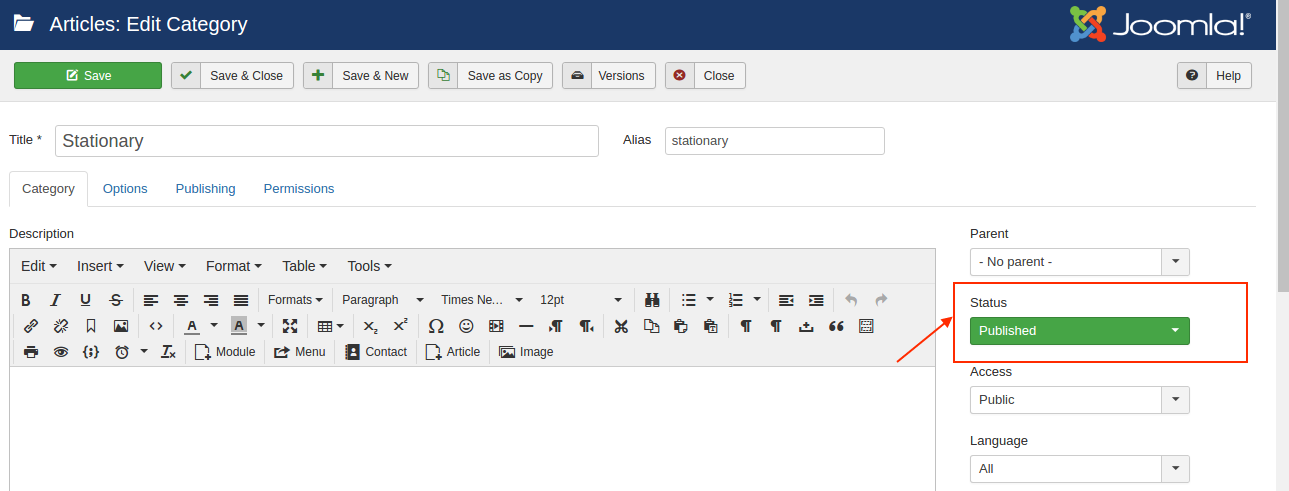Screen dimensions: 1289x491
Task: Open text color dropdown arrow
Action: (x=214, y=326)
